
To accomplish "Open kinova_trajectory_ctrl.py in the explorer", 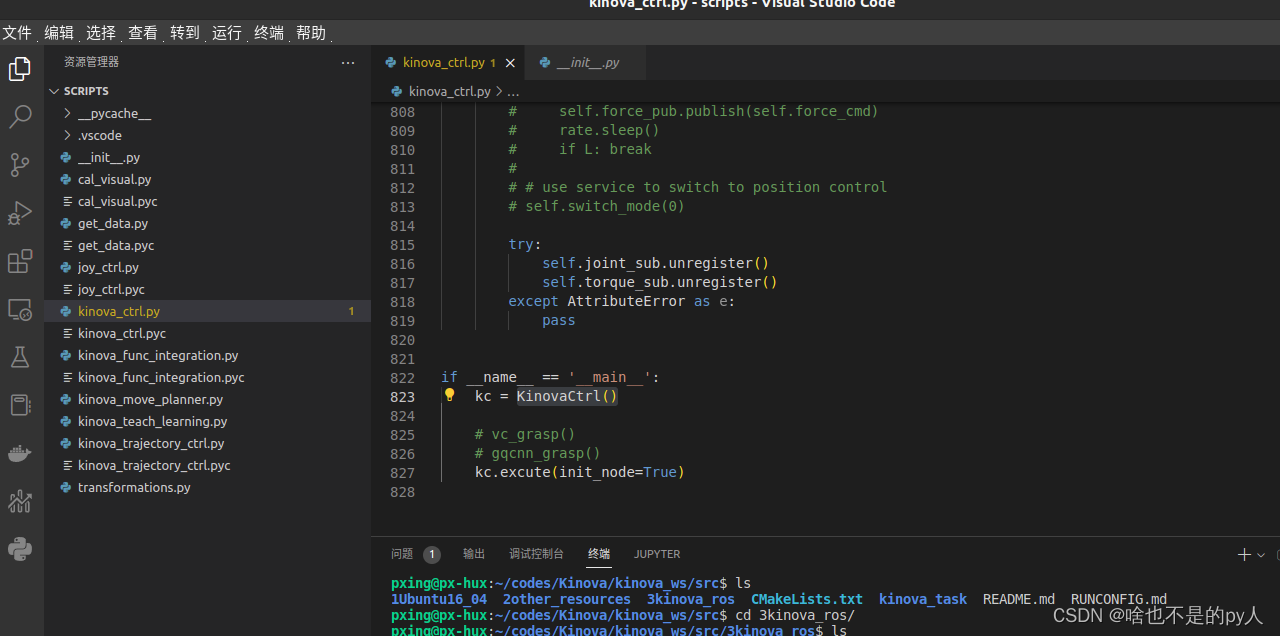I will (207, 443).
